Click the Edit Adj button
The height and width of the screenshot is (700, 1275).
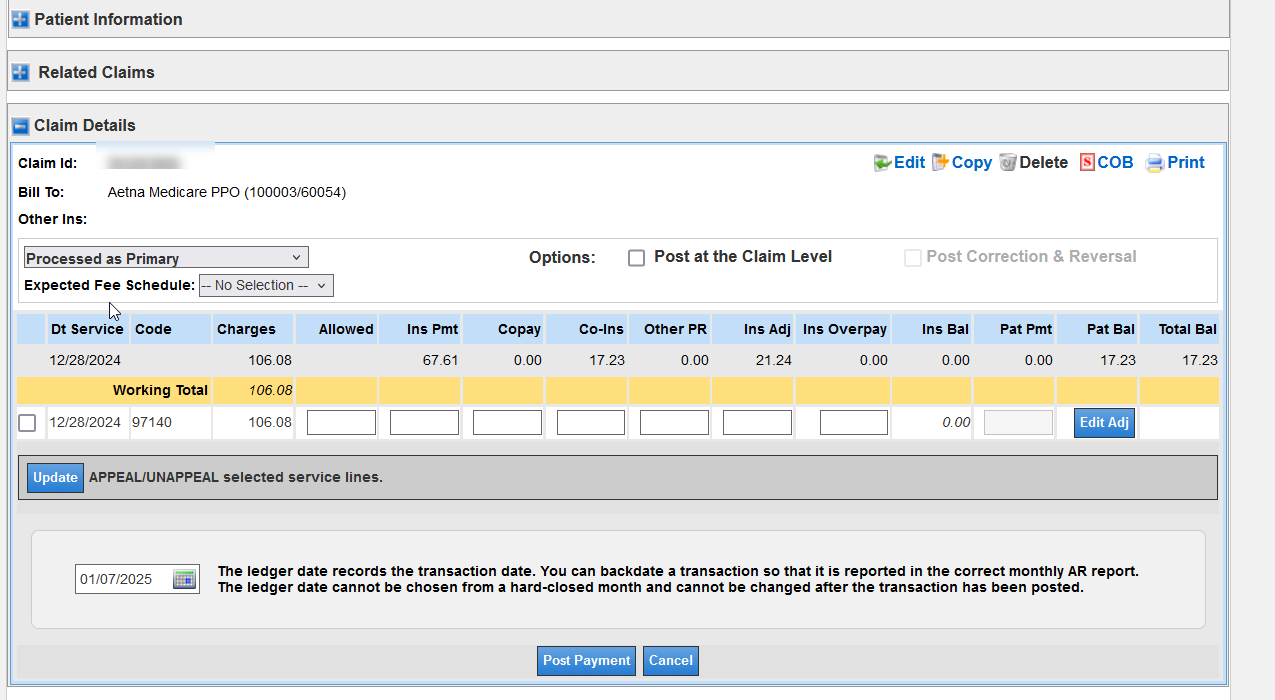pos(1104,423)
